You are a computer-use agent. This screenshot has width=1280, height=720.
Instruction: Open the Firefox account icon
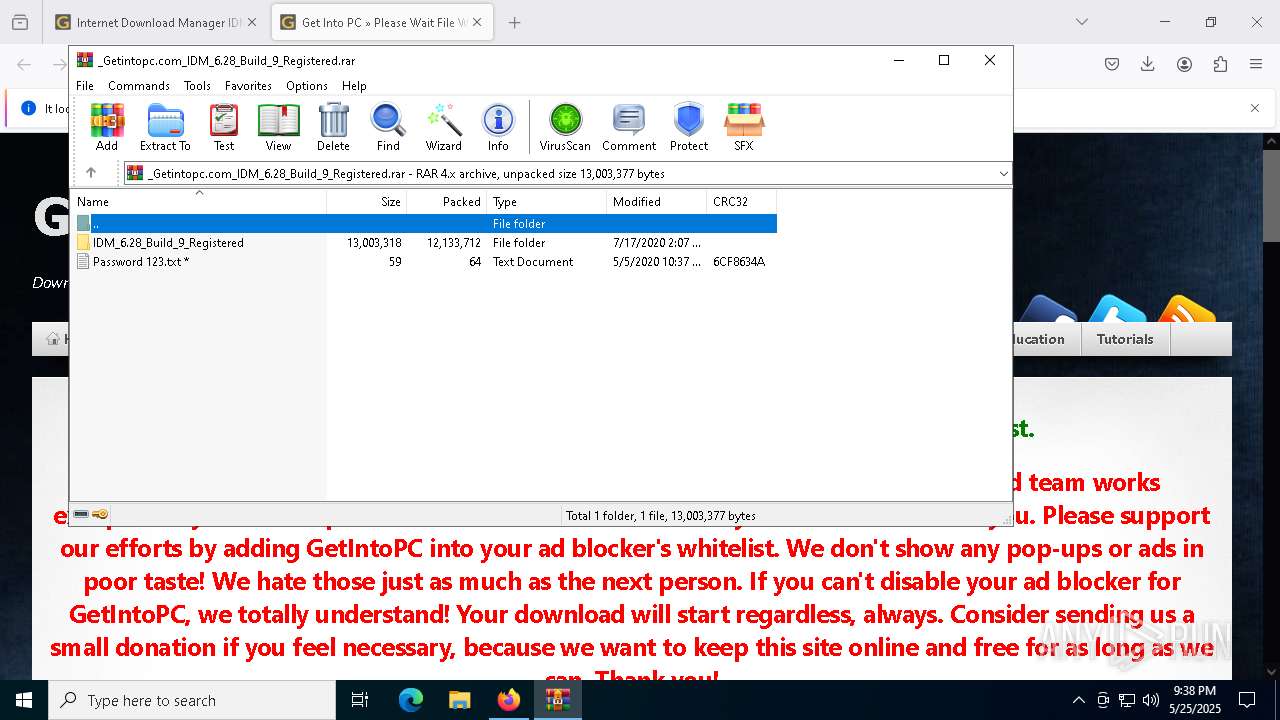point(1184,64)
